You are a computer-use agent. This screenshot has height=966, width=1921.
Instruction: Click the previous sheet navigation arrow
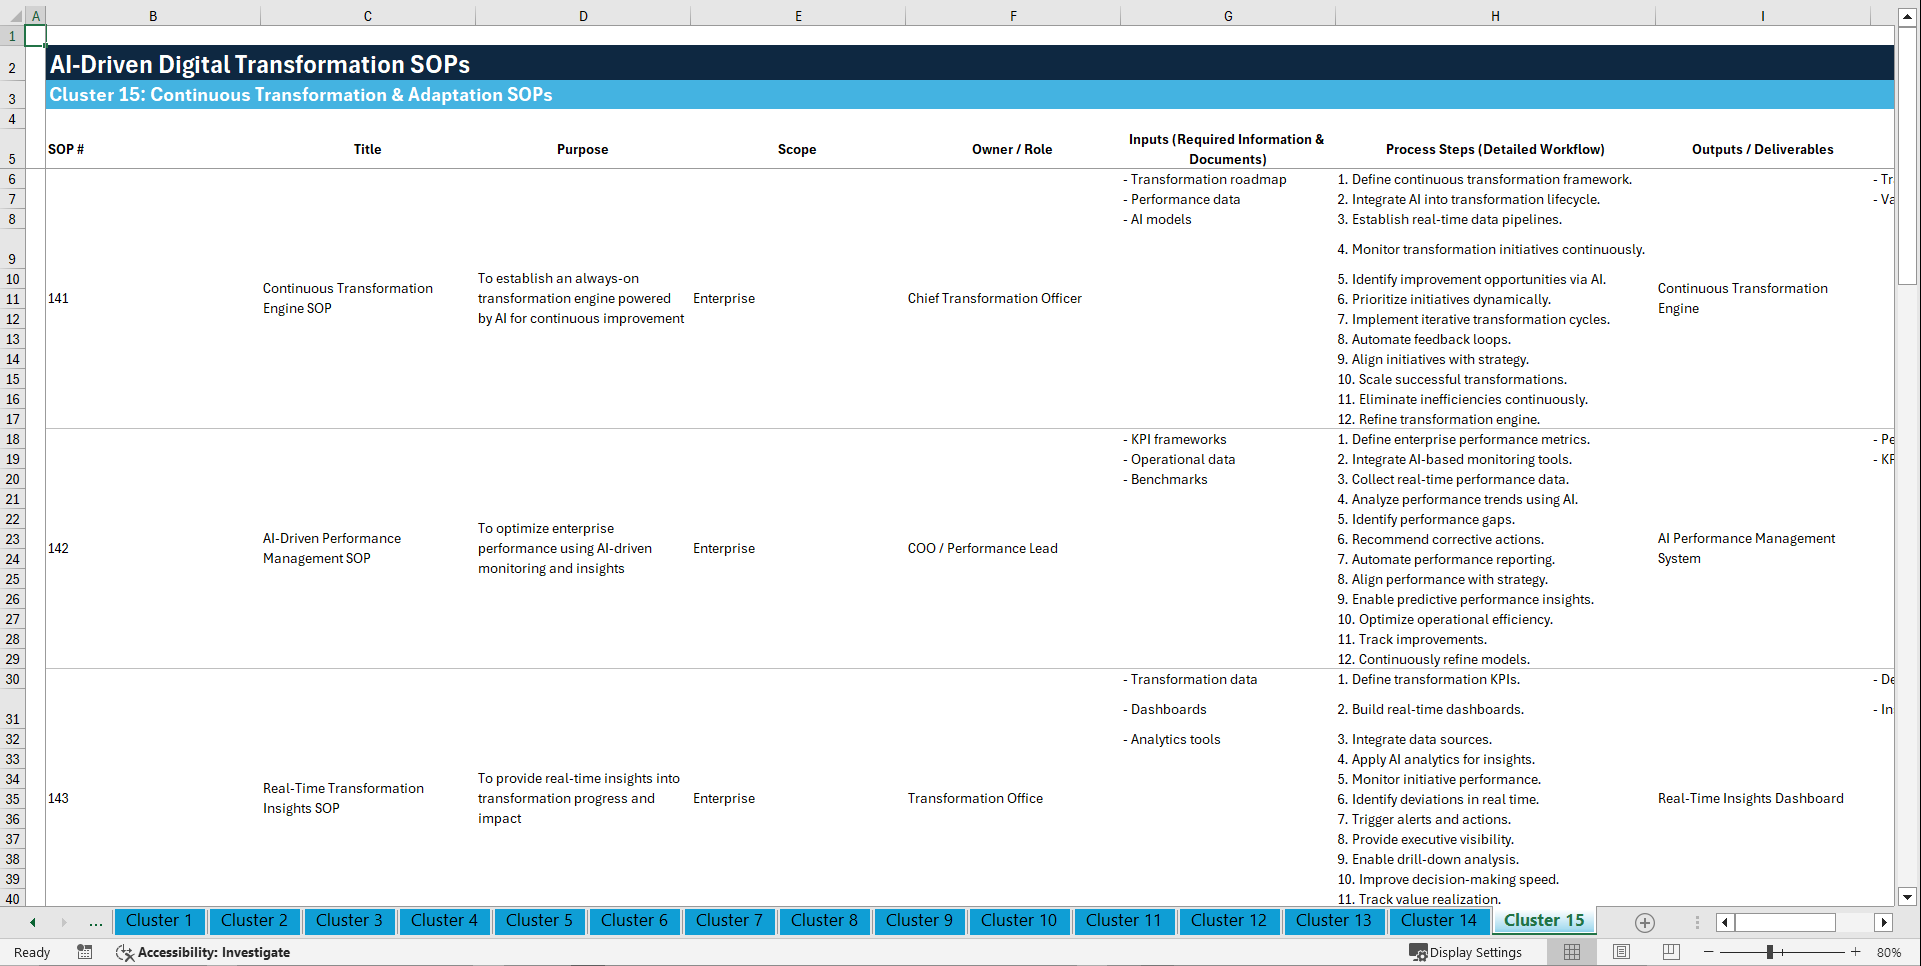pyautogui.click(x=32, y=922)
